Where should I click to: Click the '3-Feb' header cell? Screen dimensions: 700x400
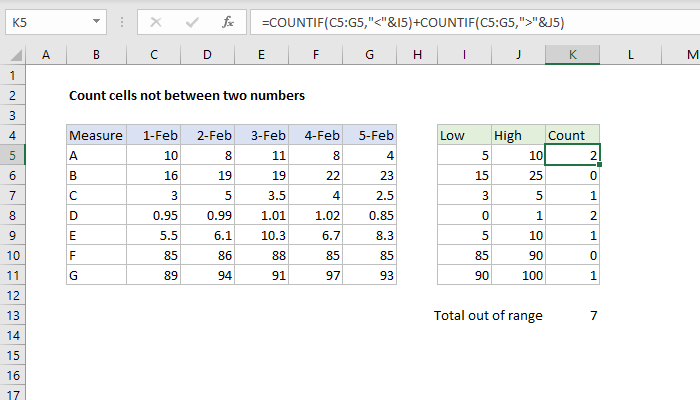[262, 135]
